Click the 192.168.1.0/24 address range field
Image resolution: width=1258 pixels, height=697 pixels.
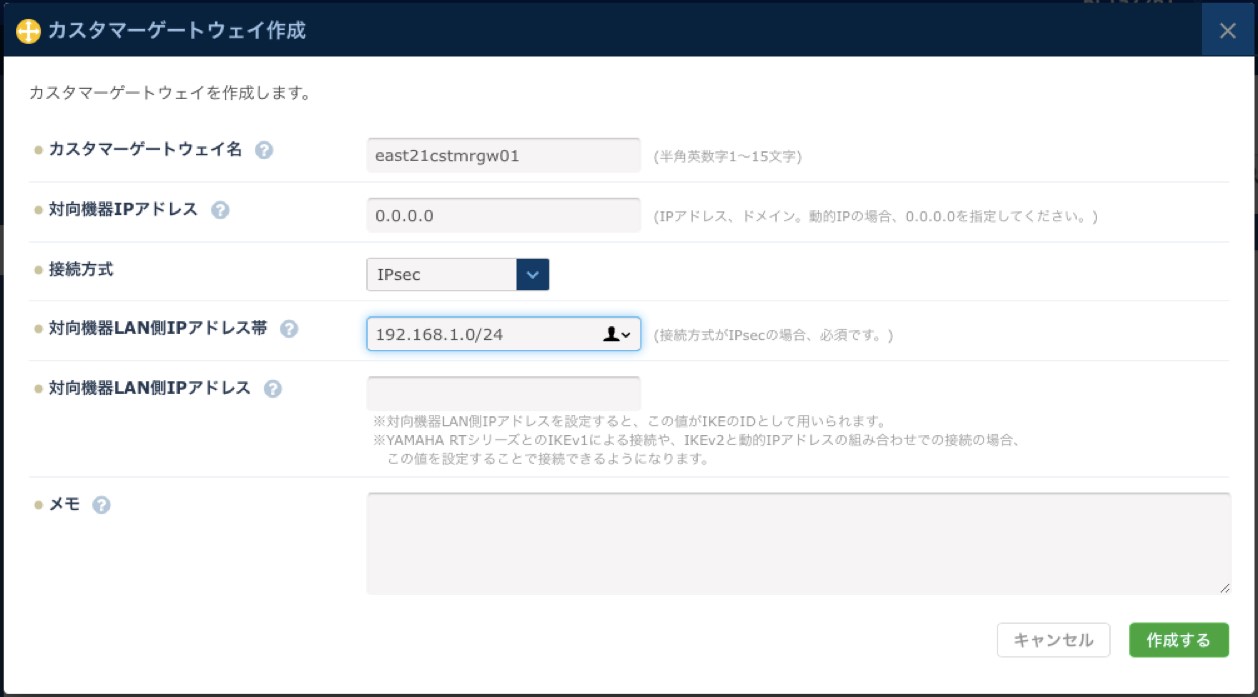(480, 335)
